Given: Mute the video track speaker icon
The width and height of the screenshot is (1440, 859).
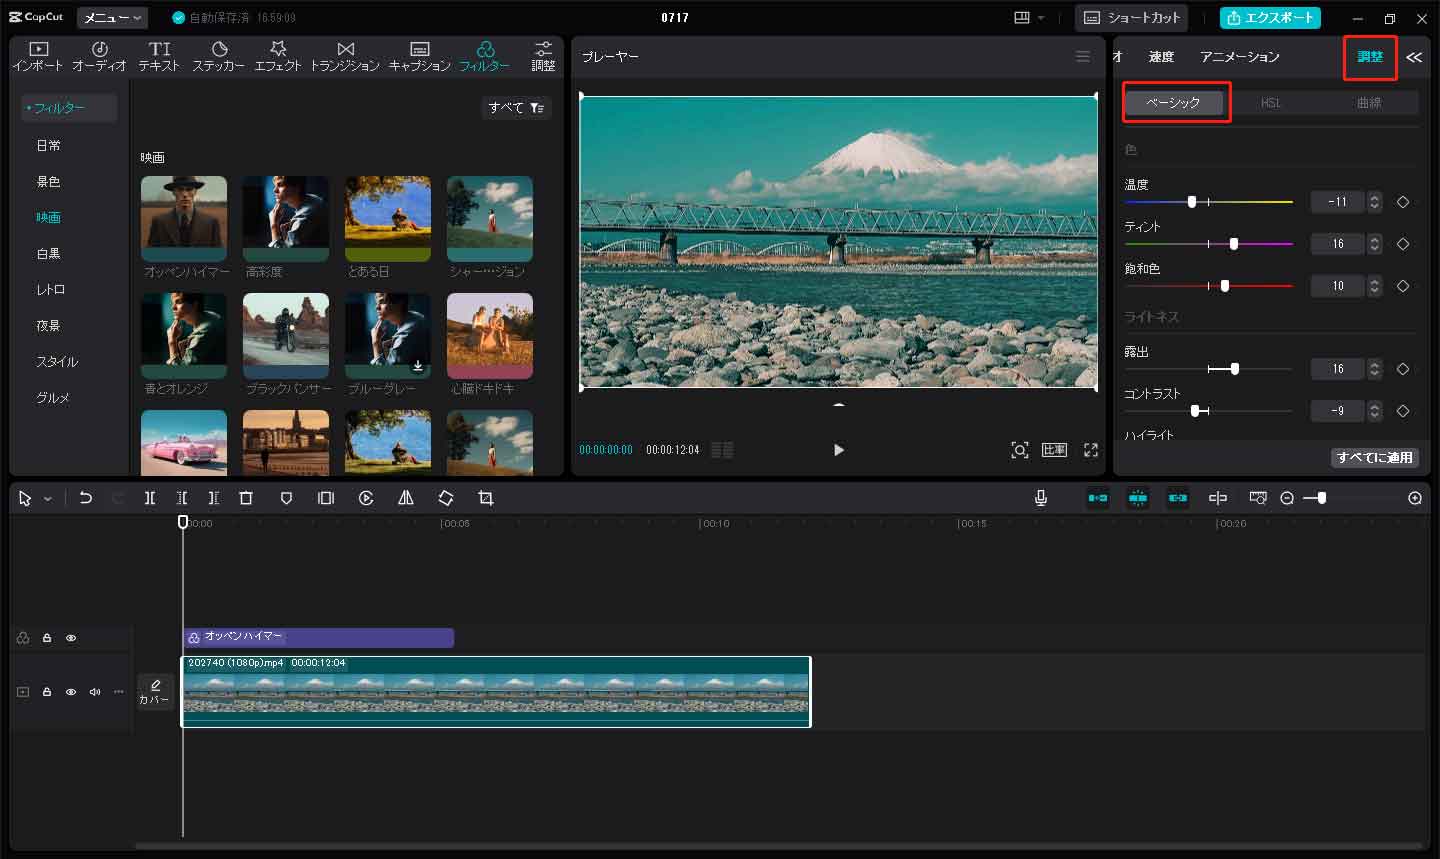Looking at the screenshot, I should (x=95, y=692).
